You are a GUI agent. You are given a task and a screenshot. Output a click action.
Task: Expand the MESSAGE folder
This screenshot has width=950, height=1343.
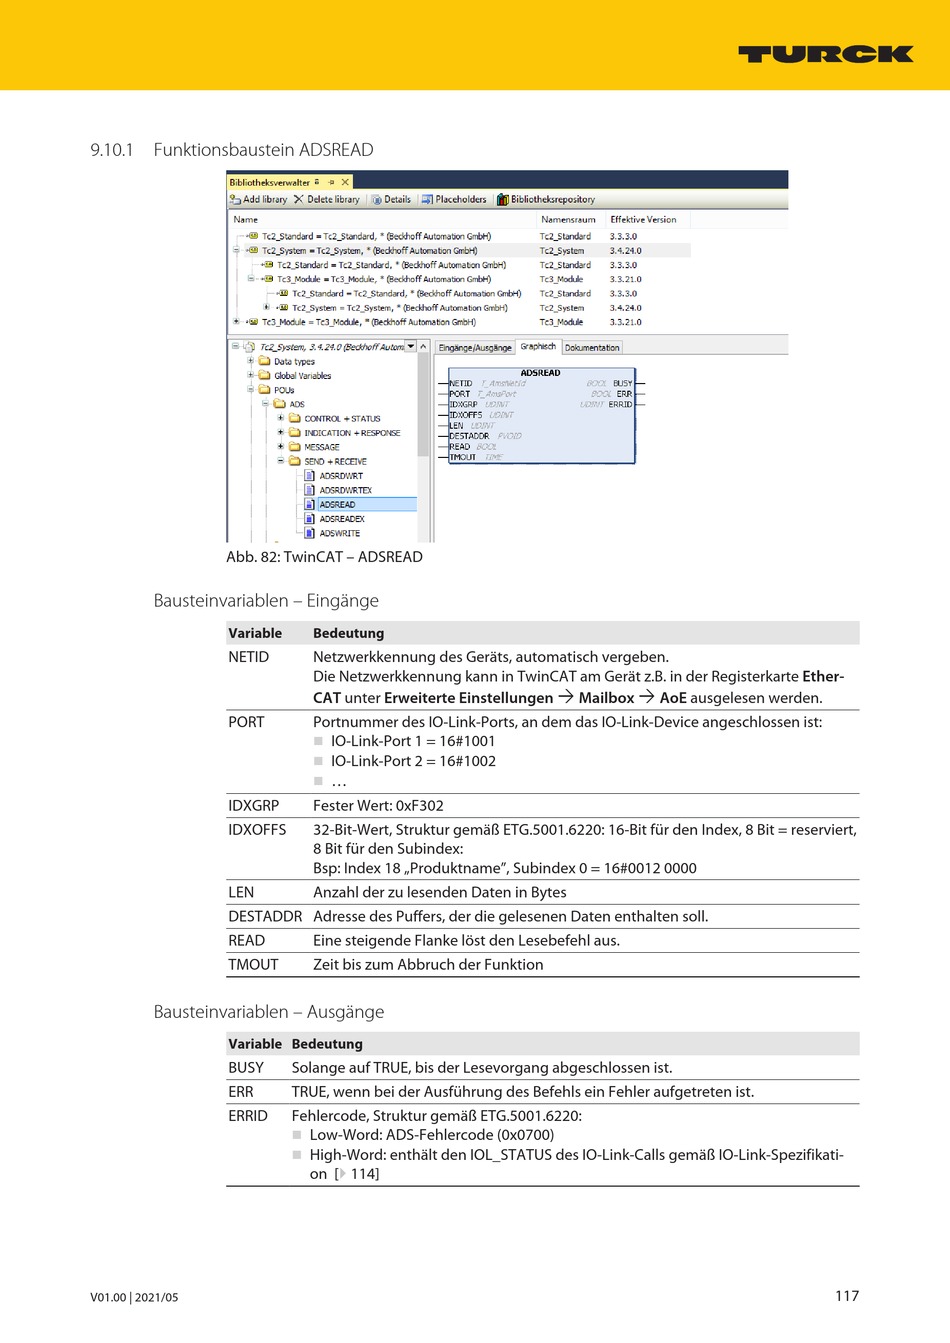(x=281, y=447)
